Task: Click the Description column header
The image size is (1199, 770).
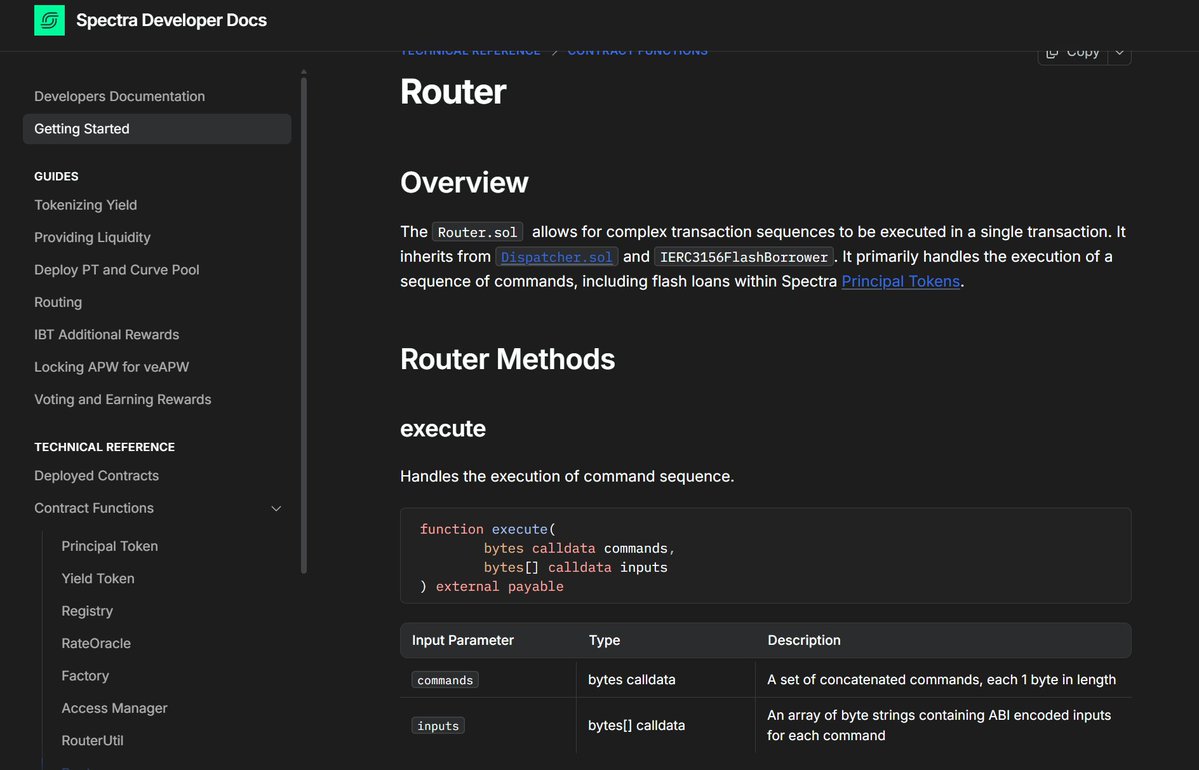Action: pos(804,640)
